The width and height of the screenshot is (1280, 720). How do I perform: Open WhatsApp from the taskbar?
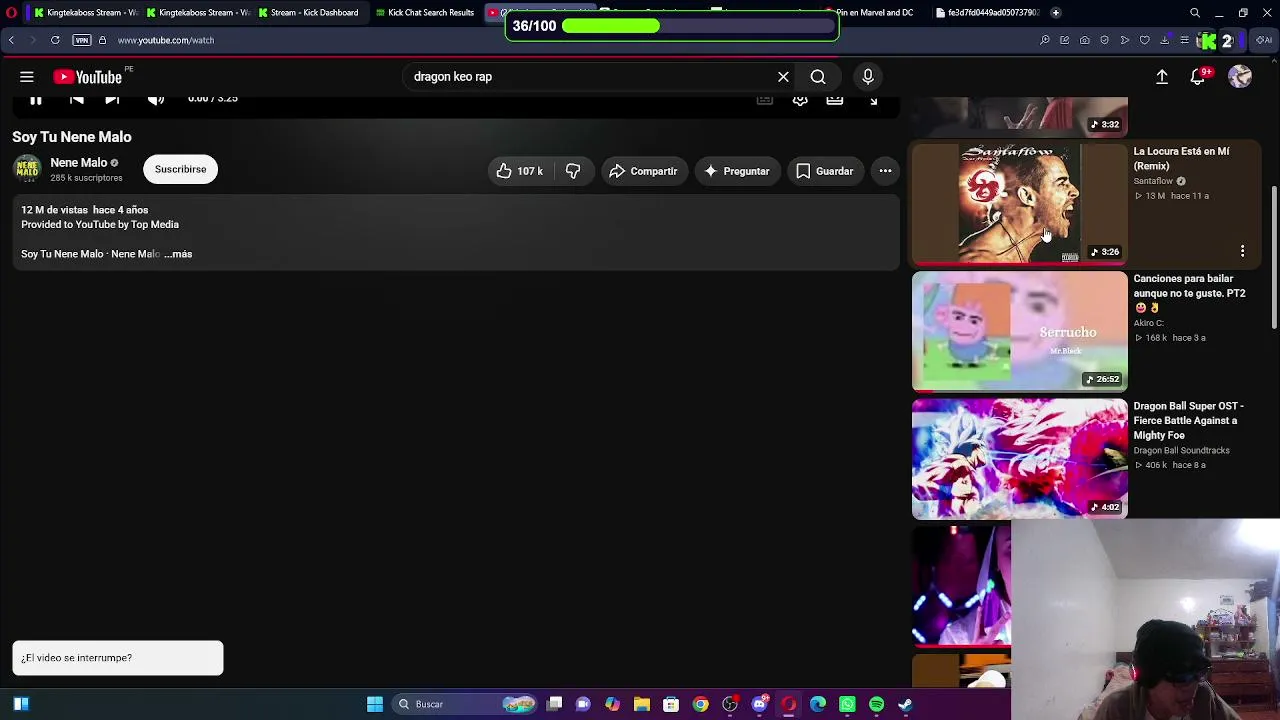click(847, 704)
